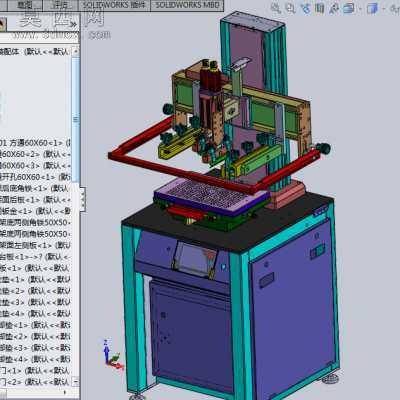Select tree row '台板<1>->?'
Image resolution: width=400 pixels, height=400 pixels.
(35, 257)
